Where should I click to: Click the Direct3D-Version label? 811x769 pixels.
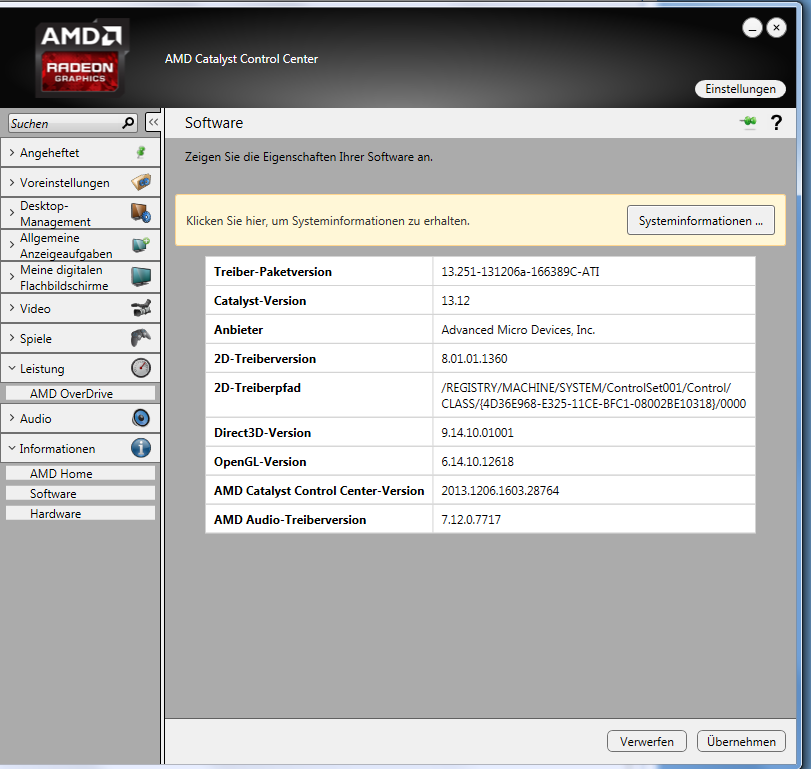(x=262, y=432)
